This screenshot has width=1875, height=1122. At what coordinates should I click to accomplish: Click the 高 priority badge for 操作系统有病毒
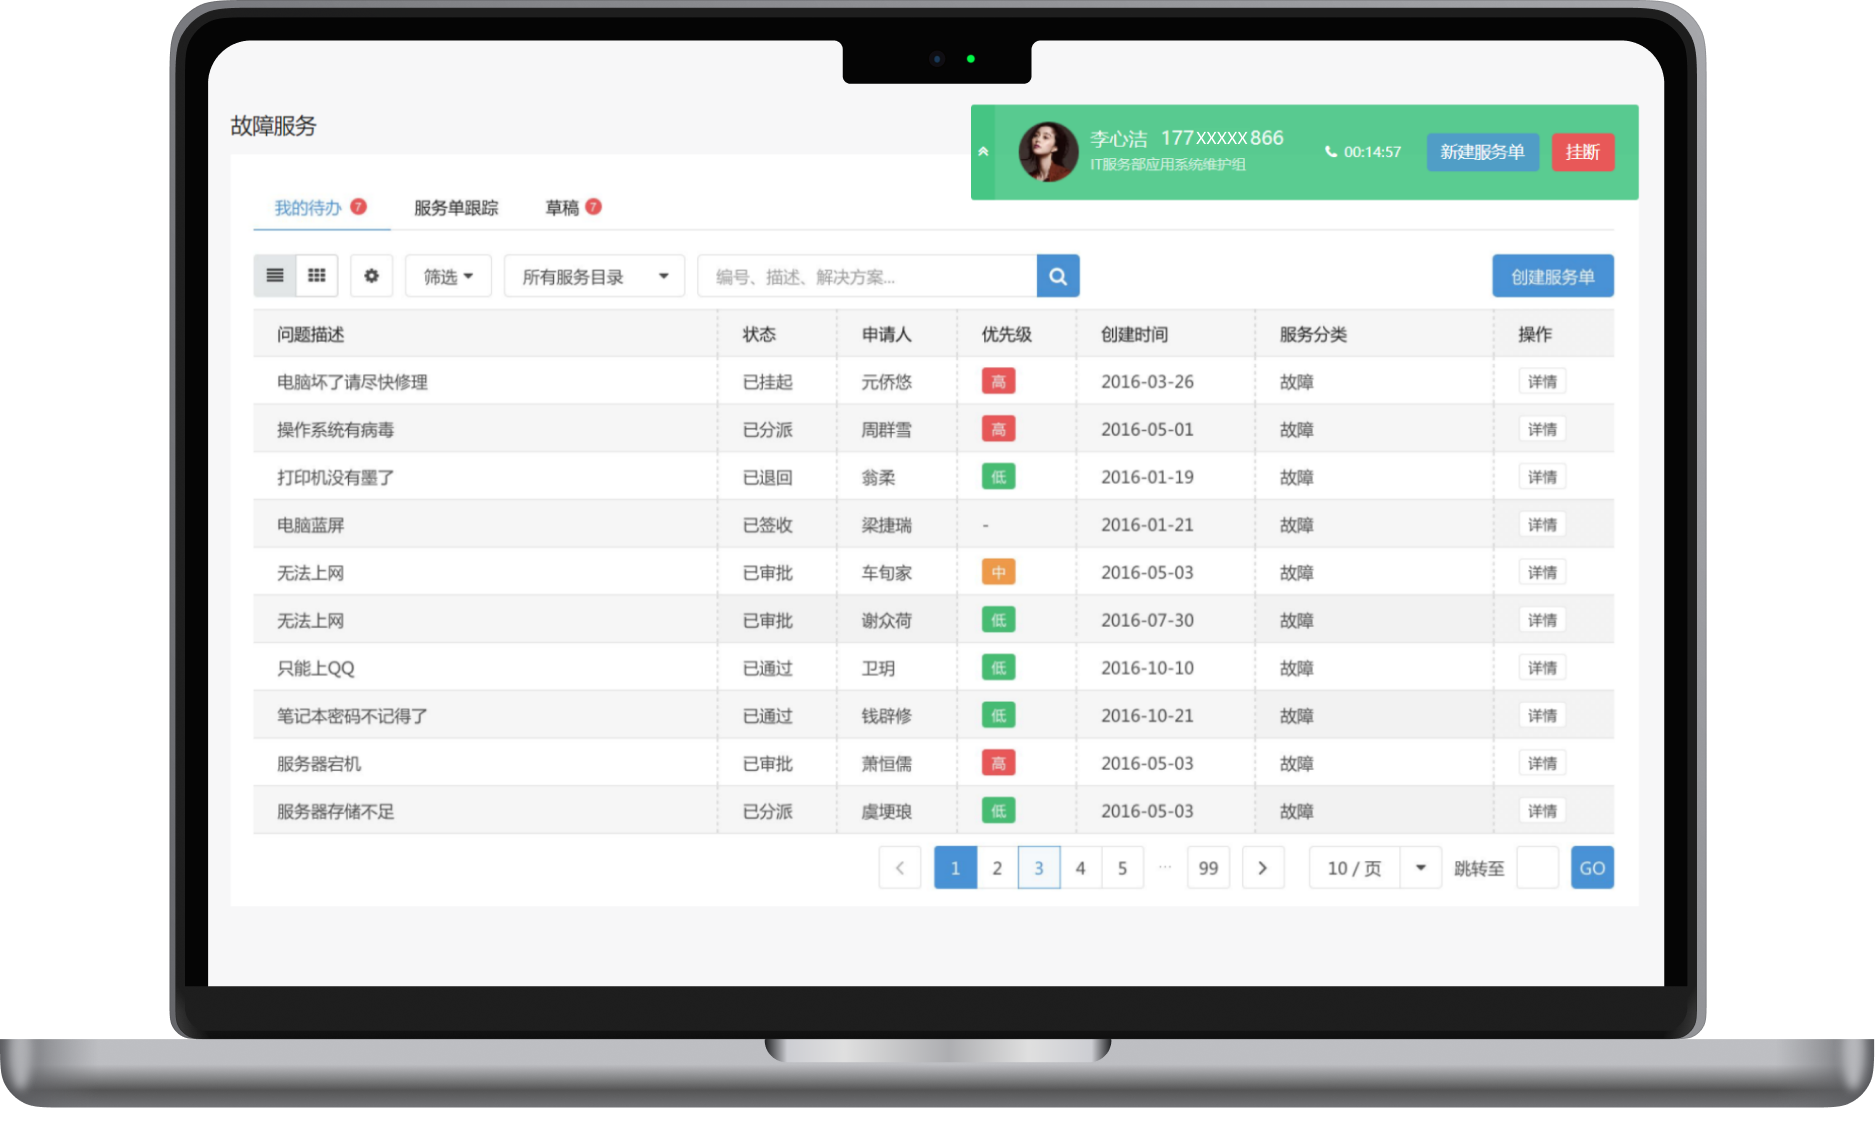coord(997,428)
